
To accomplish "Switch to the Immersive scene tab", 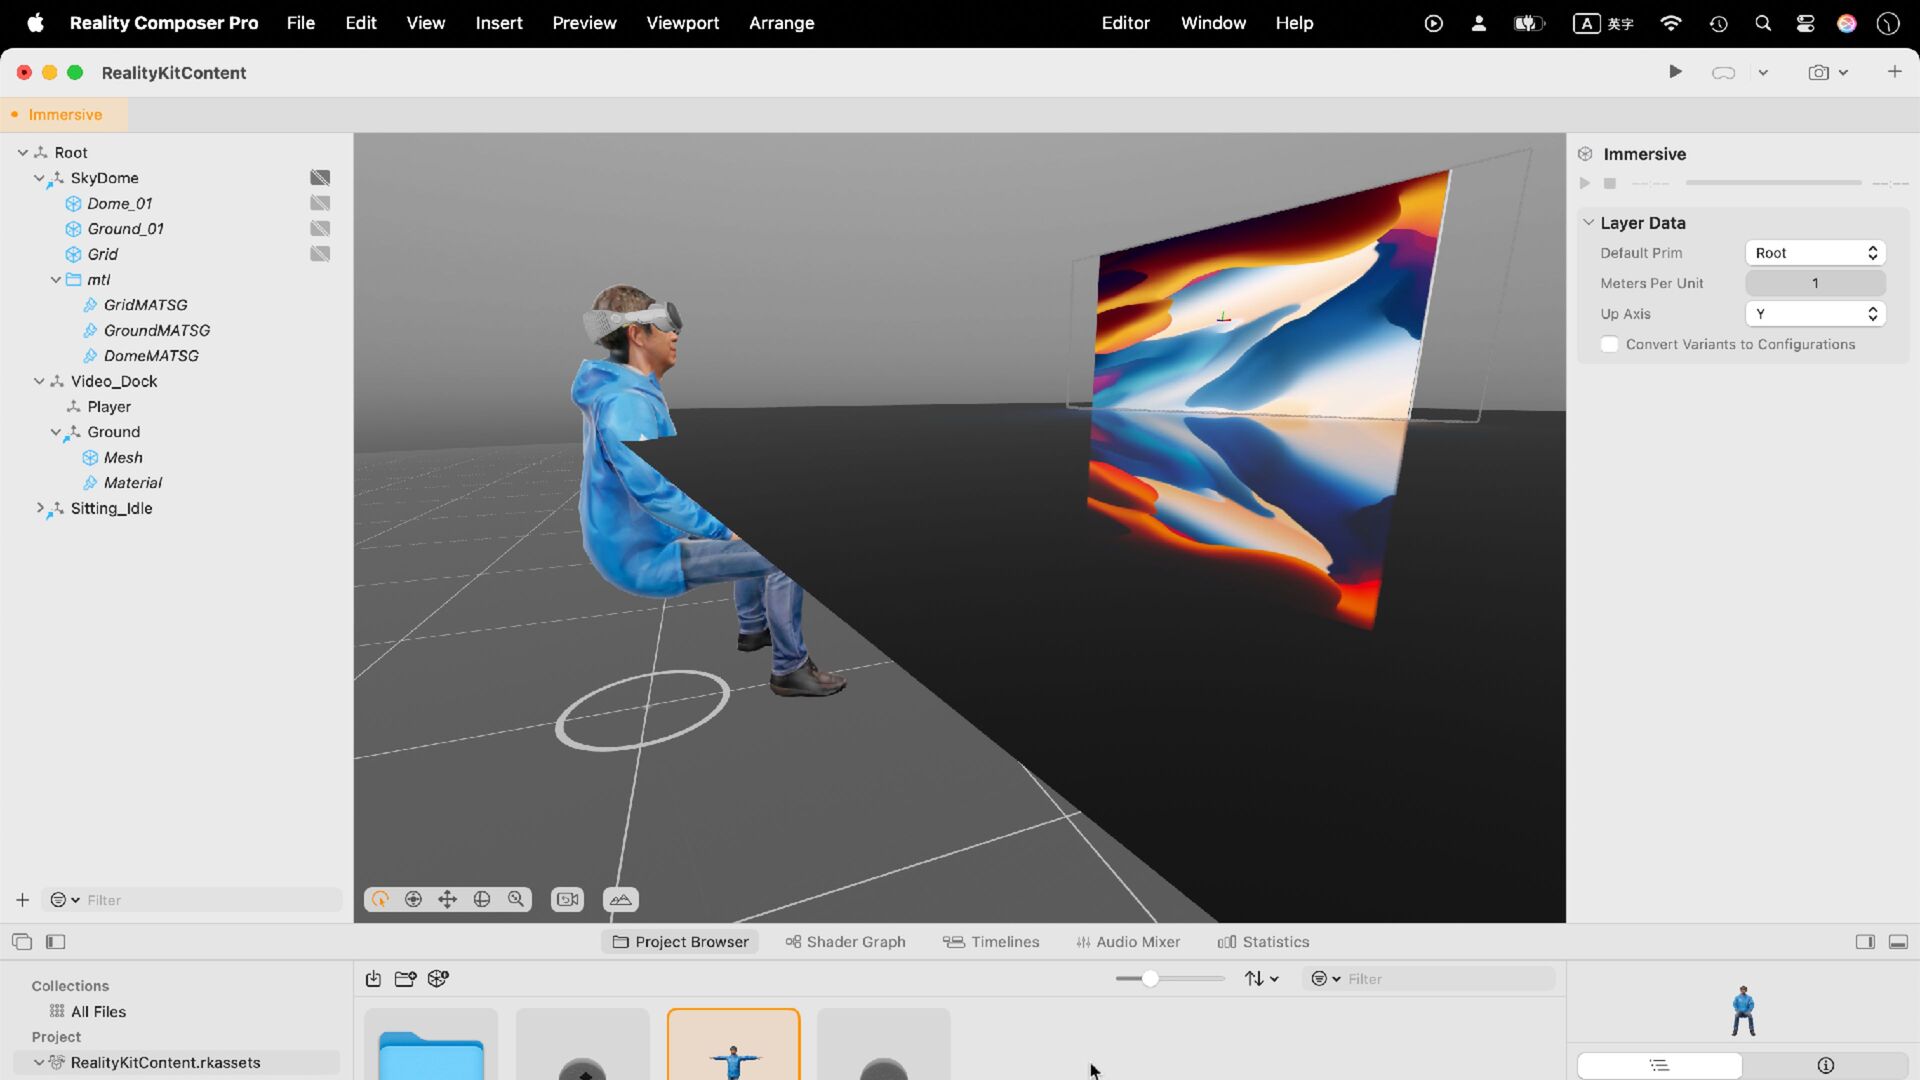I will coord(64,115).
